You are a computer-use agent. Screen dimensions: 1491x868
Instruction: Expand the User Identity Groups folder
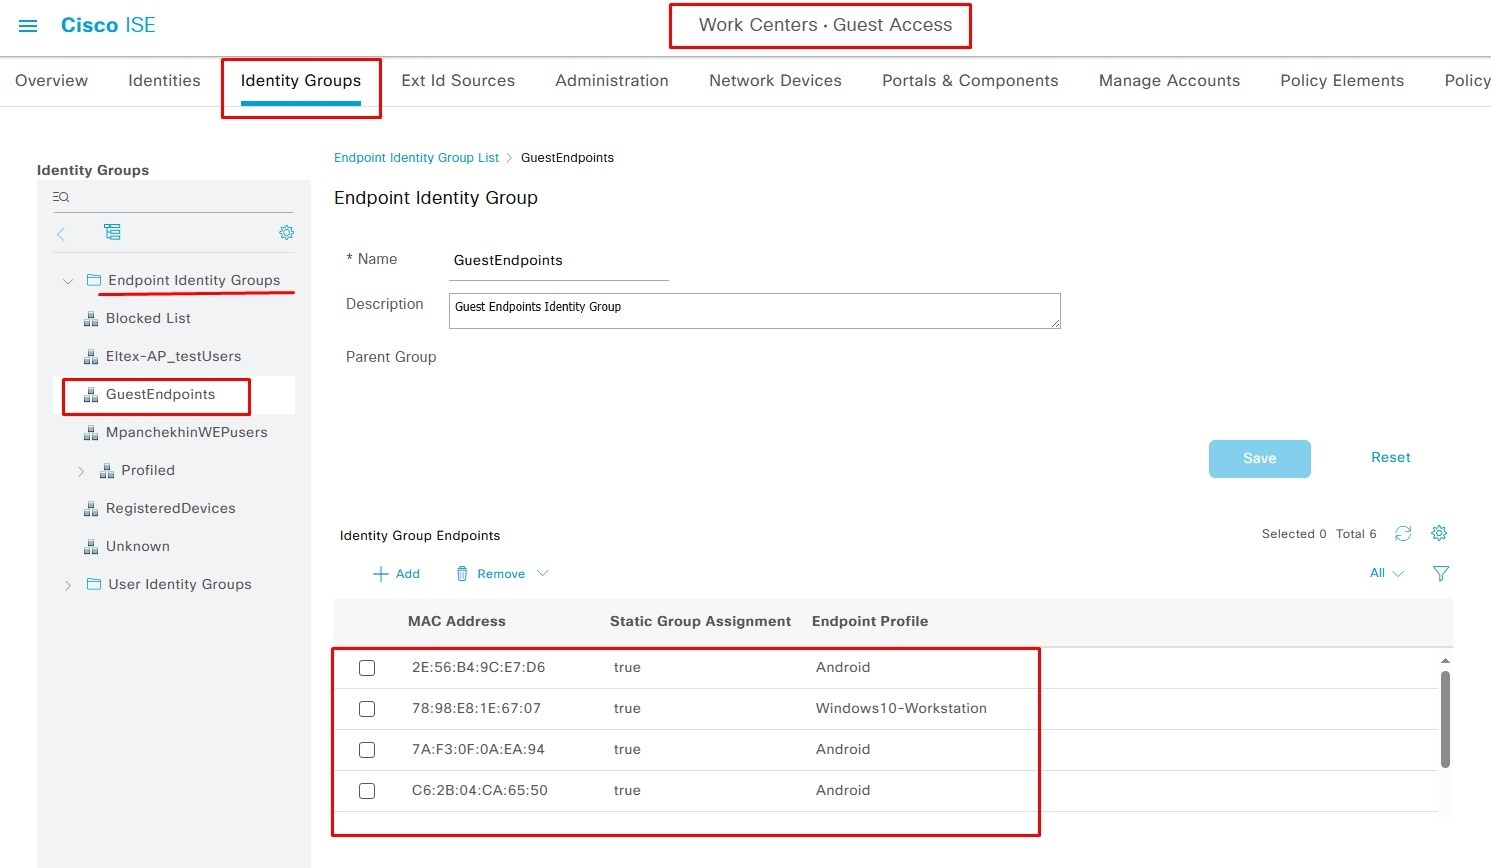[x=67, y=585]
